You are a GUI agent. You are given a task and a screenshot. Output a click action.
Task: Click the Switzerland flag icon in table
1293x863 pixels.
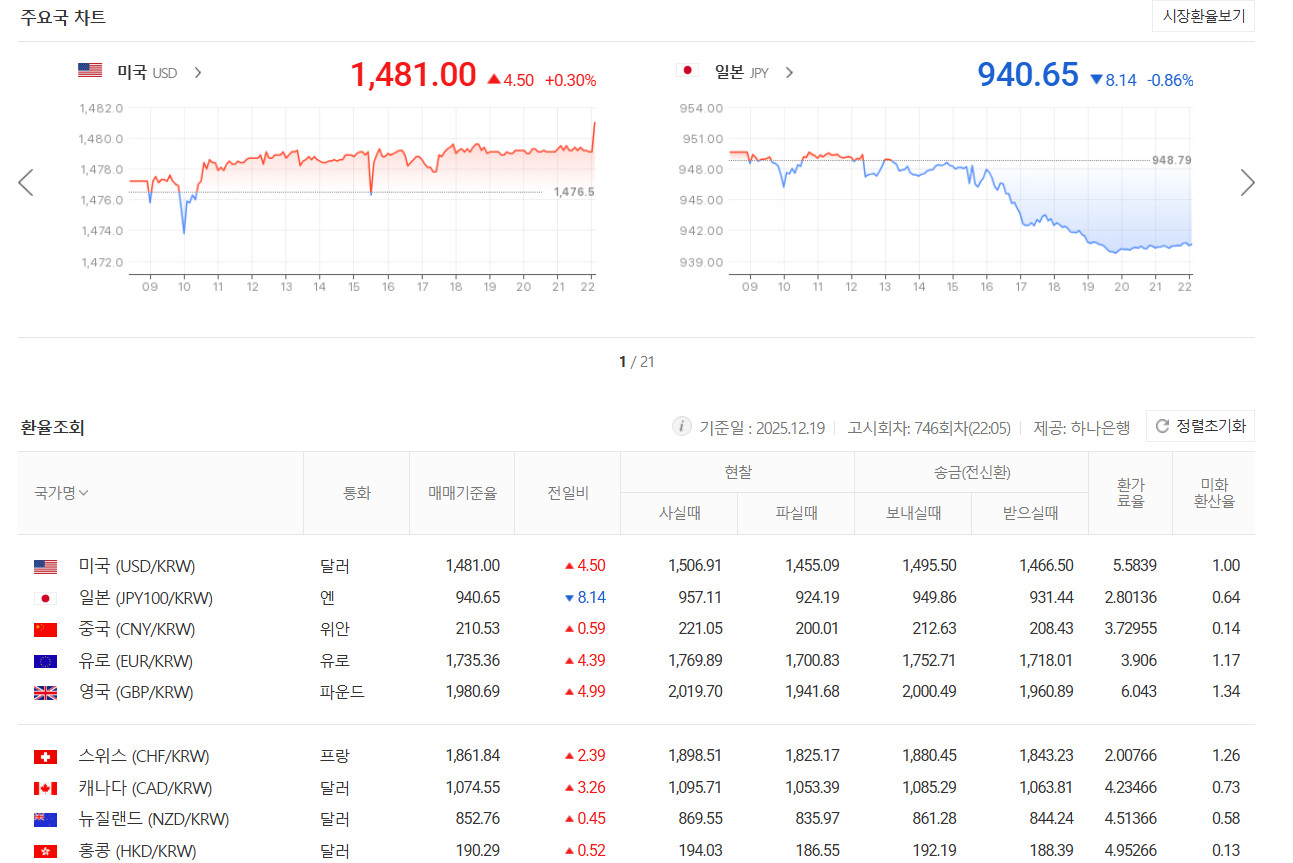click(x=45, y=756)
